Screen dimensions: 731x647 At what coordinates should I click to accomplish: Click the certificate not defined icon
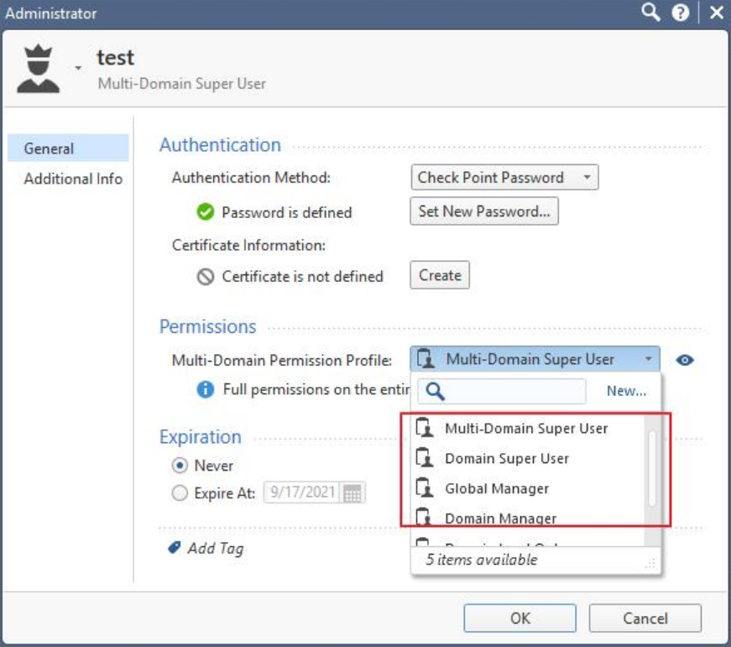coord(205,276)
